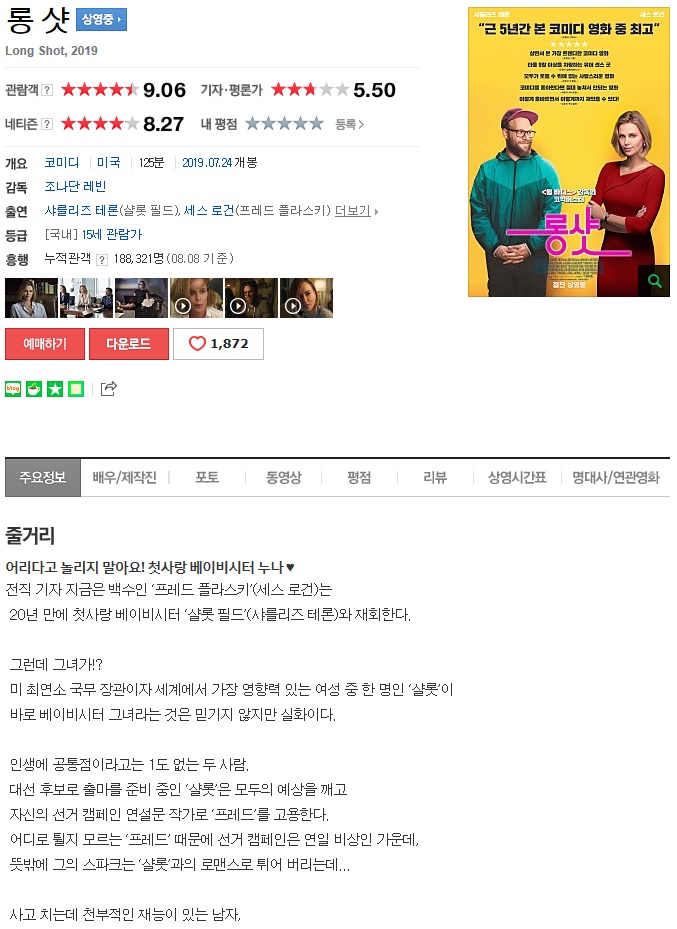Open the 상영중 dropdown badge

[x=101, y=20]
